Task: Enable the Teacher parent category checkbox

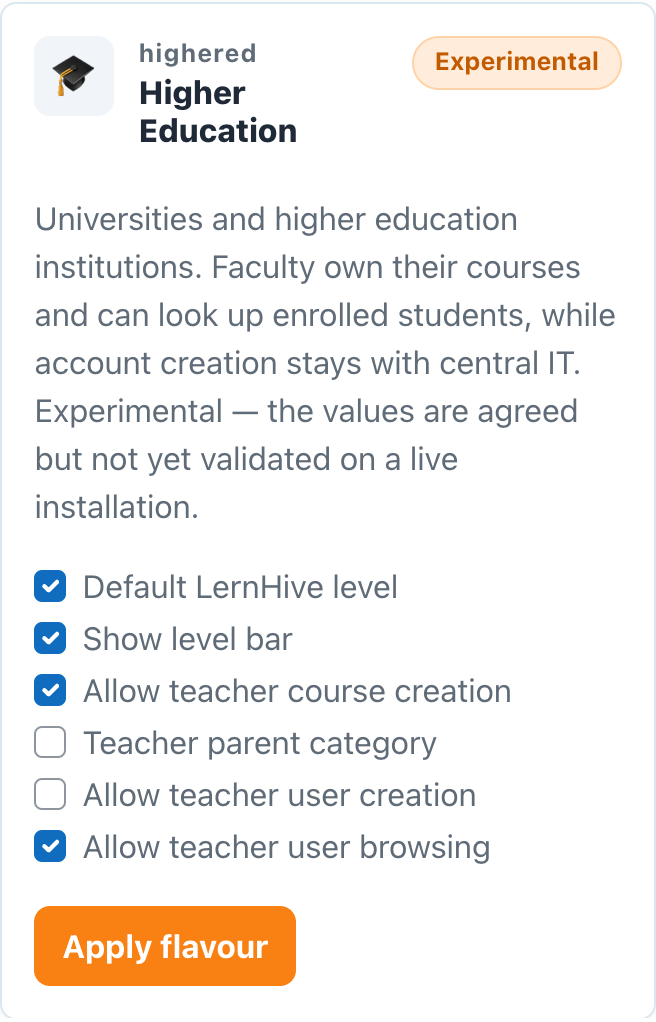Action: [x=50, y=742]
